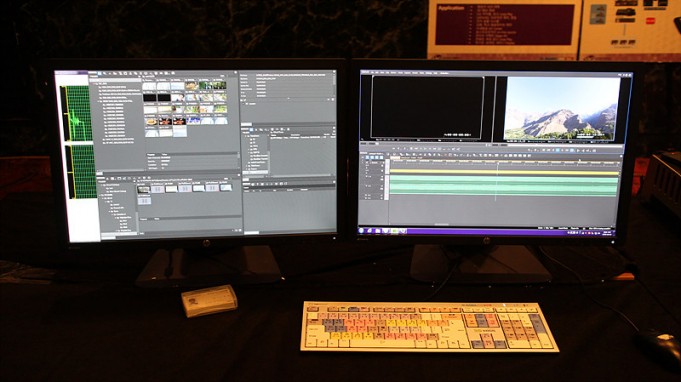Open the Internet Explorer icon on the taskbar

pyautogui.click(x=370, y=231)
